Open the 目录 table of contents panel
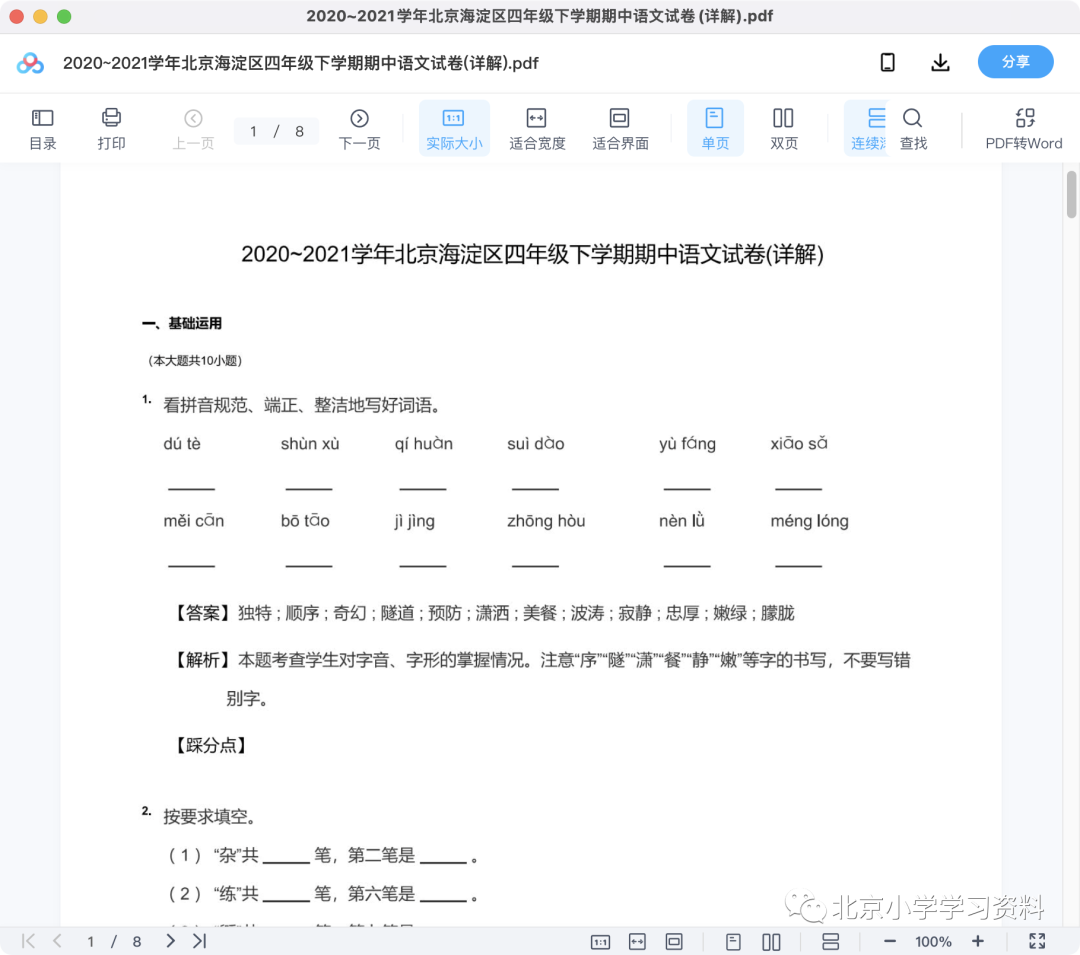This screenshot has width=1080, height=955. (43, 129)
